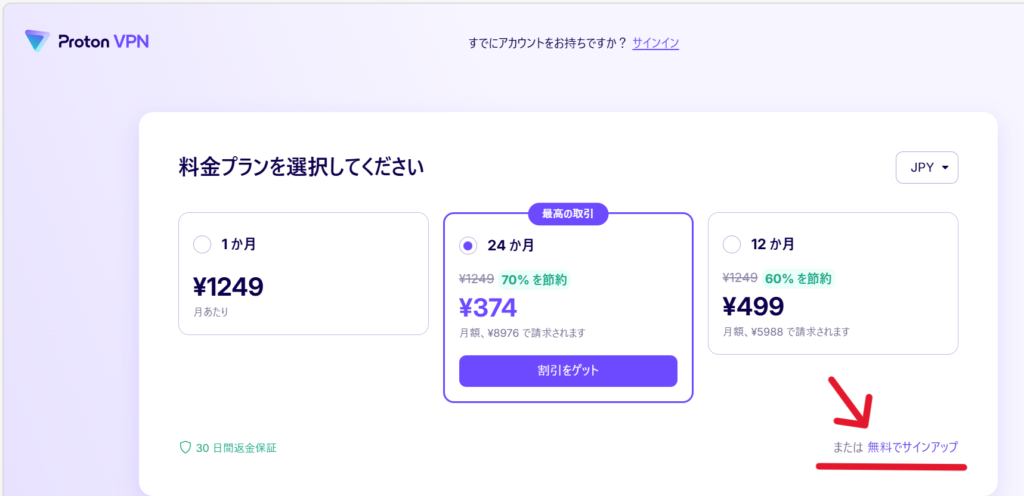This screenshot has height=496, width=1024.
Task: Select the 1か月 plan radio button
Action: 202,244
